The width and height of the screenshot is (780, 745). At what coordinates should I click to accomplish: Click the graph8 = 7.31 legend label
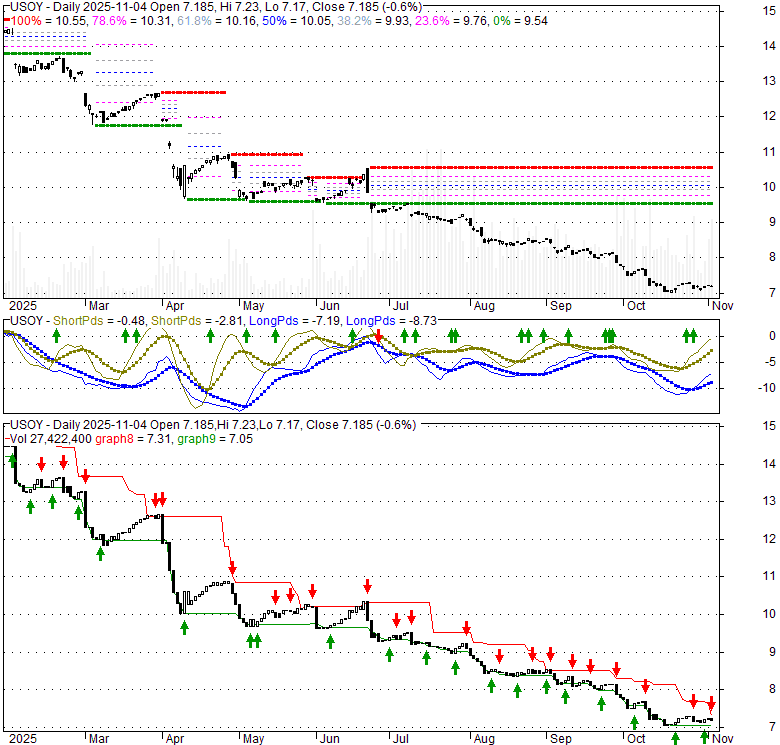click(x=148, y=437)
